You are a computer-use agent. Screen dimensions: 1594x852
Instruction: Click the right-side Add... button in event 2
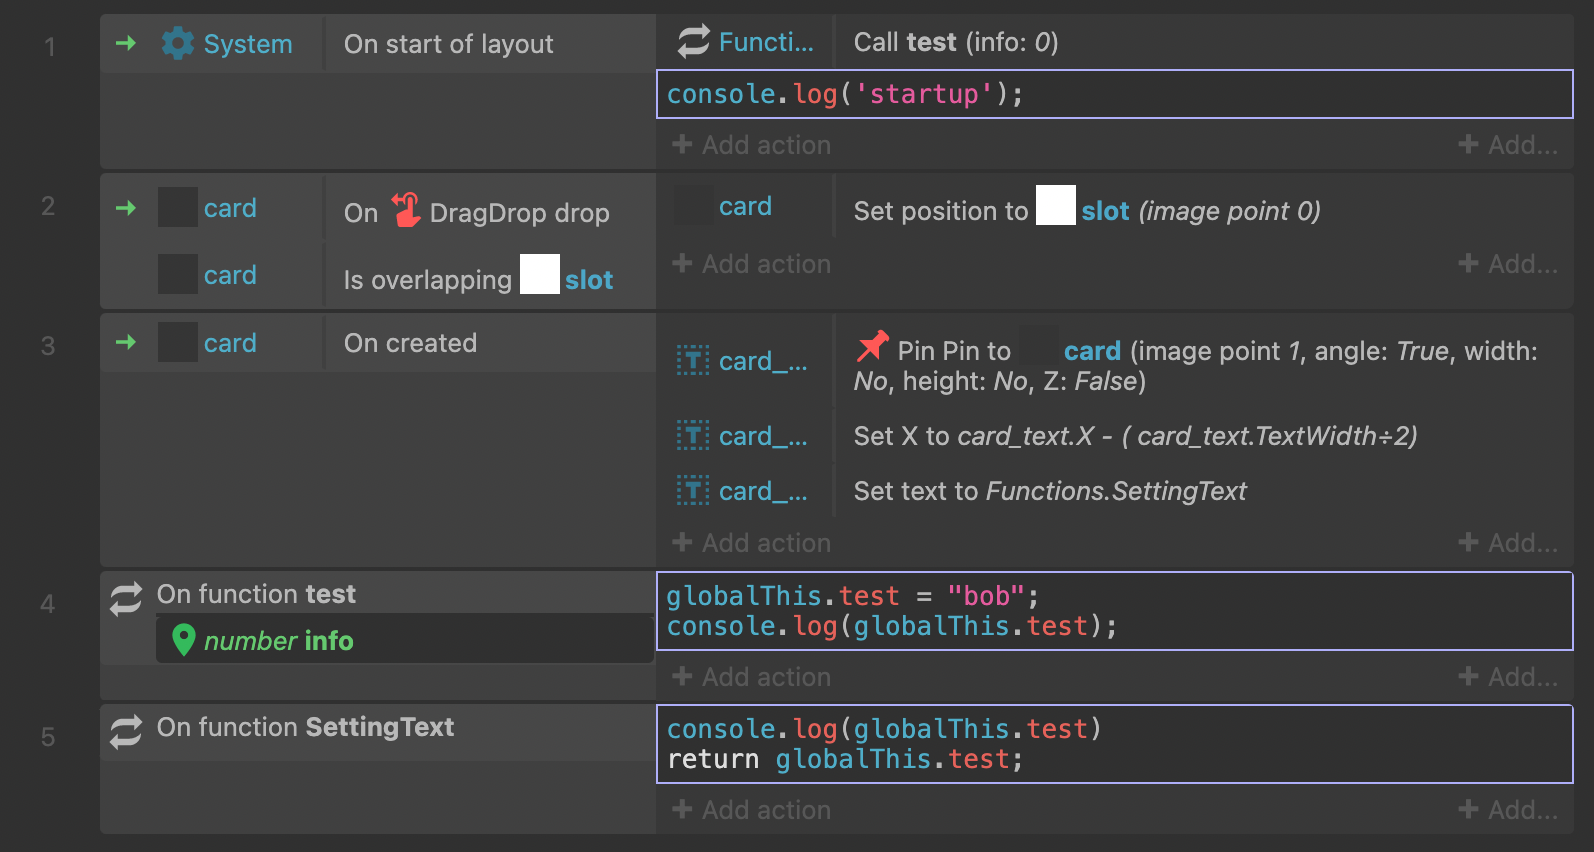pyautogui.click(x=1508, y=264)
